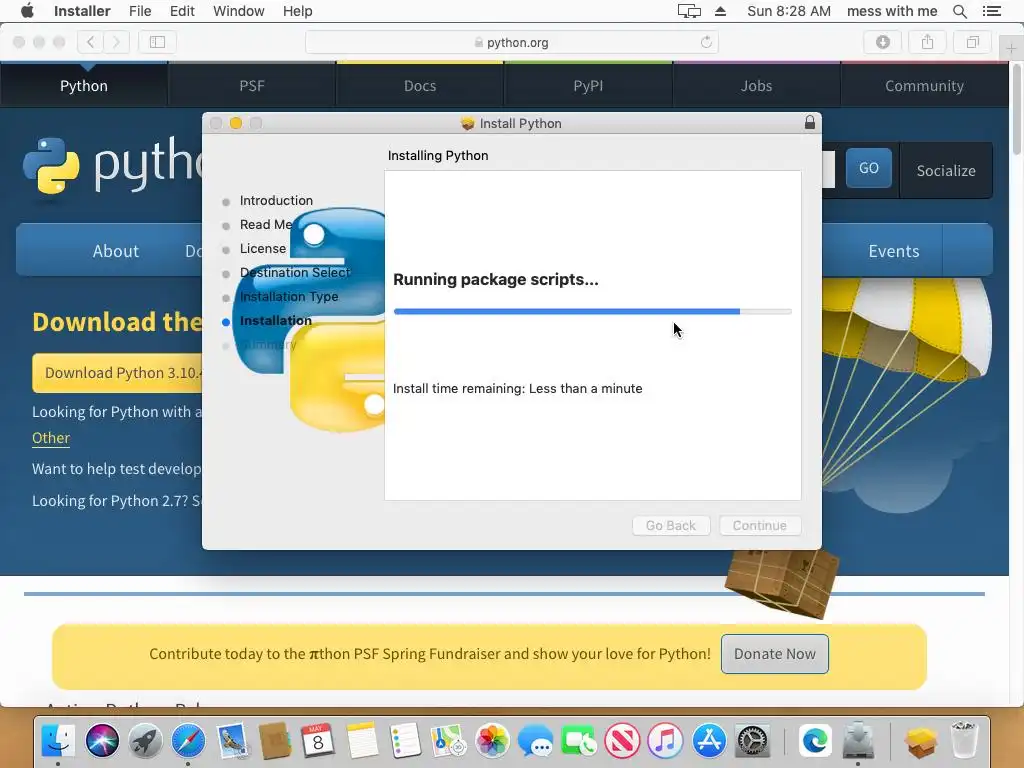Viewport: 1024px width, 768px height.
Task: Open the 'mess with me' user menu
Action: pyautogui.click(x=891, y=11)
